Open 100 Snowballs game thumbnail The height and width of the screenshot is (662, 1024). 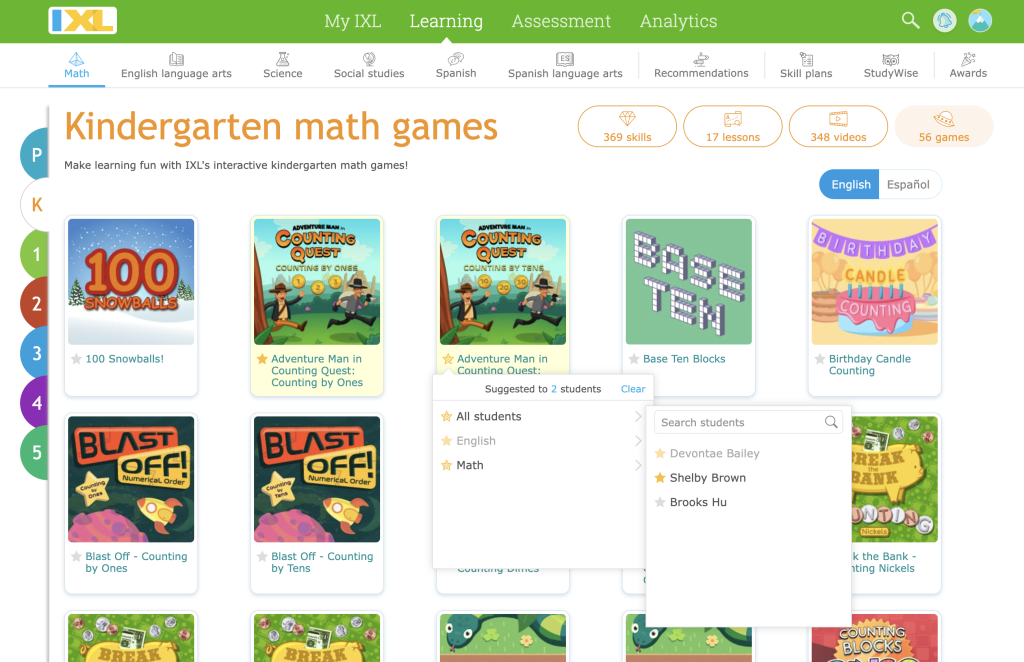click(x=131, y=281)
